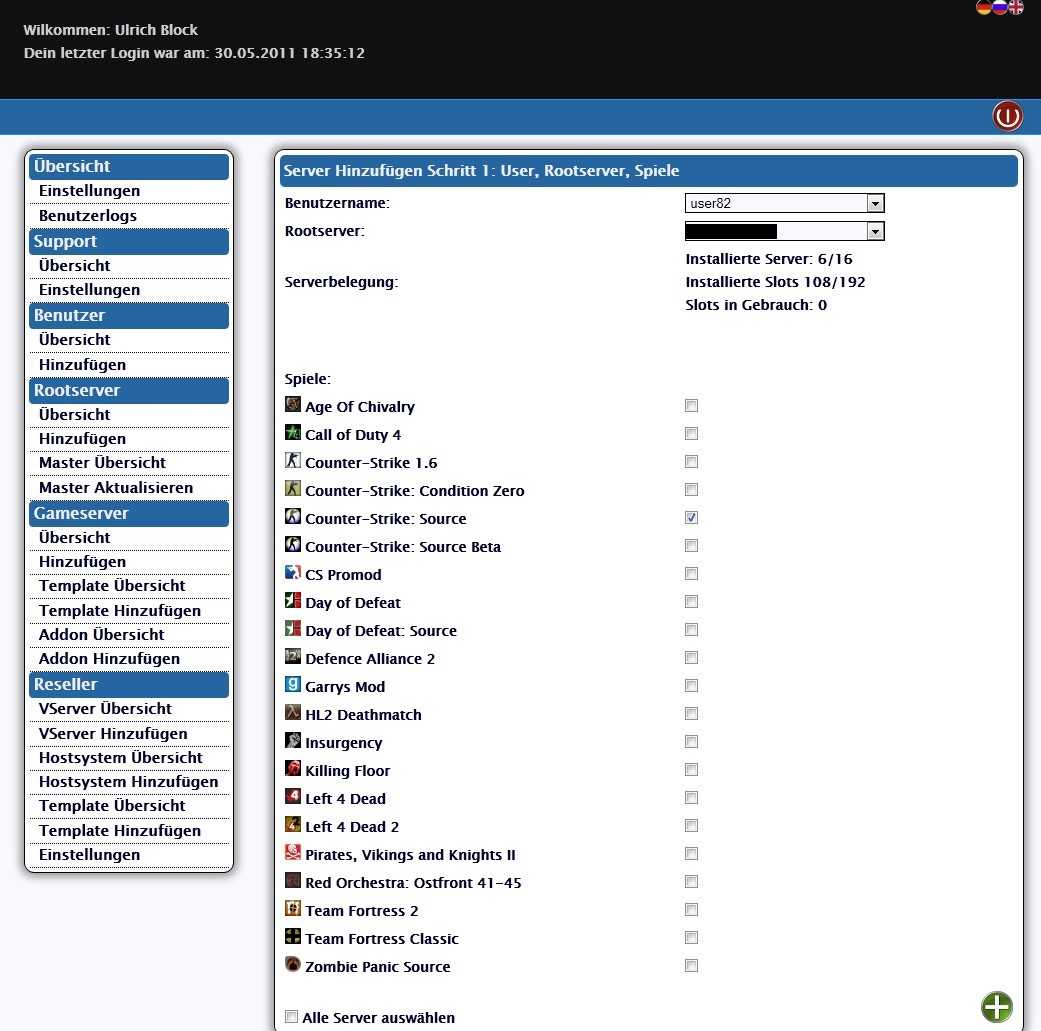Click Installierte Slots 108/192 text
The width and height of the screenshot is (1041, 1031).
[775, 282]
